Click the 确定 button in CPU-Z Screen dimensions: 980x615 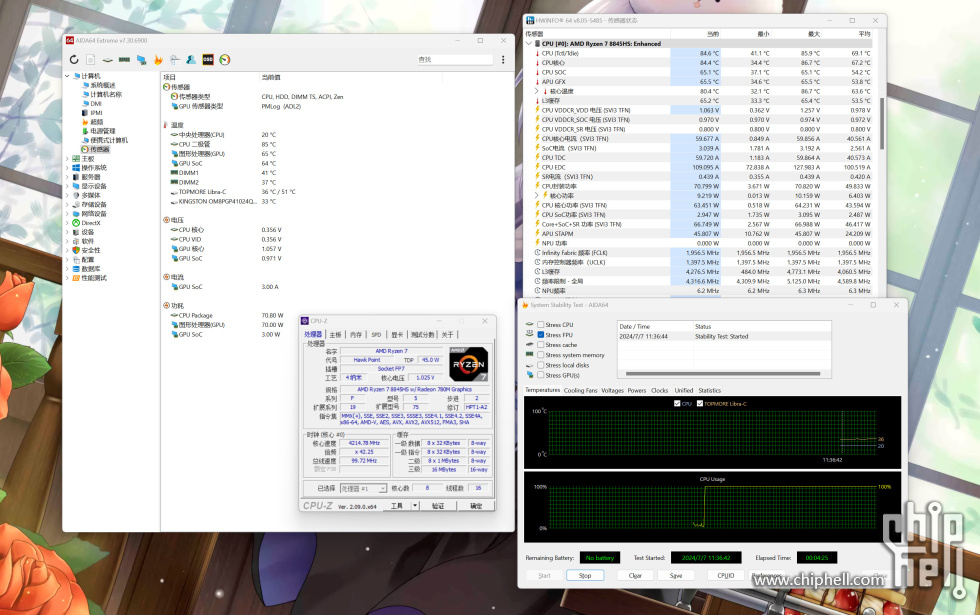coord(476,506)
